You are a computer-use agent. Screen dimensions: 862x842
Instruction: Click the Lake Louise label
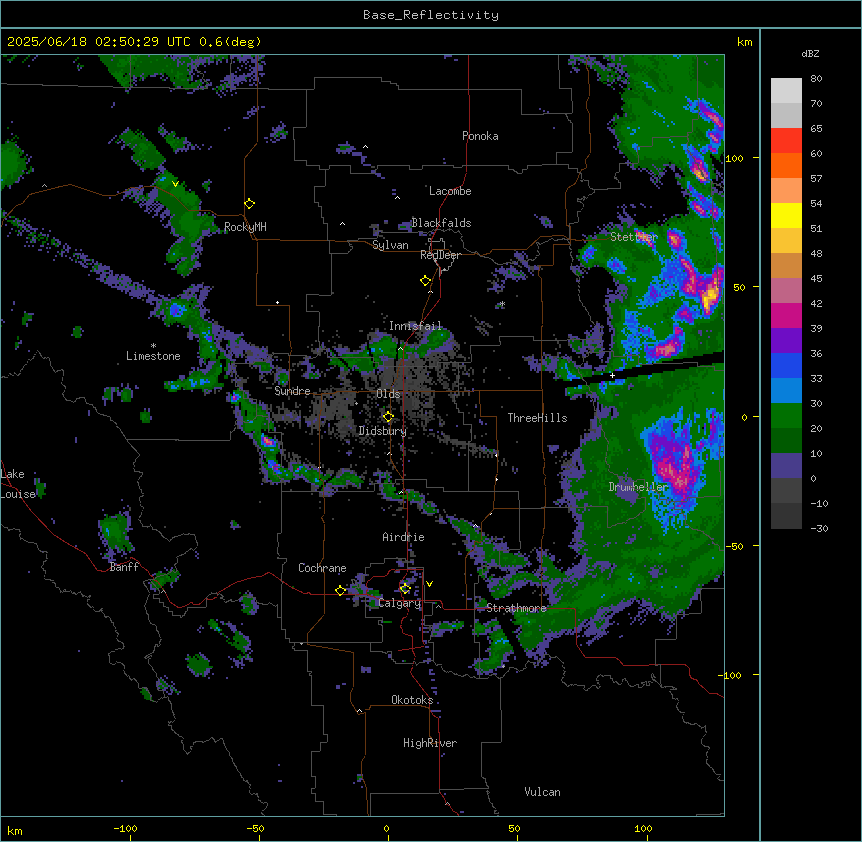[x=18, y=484]
